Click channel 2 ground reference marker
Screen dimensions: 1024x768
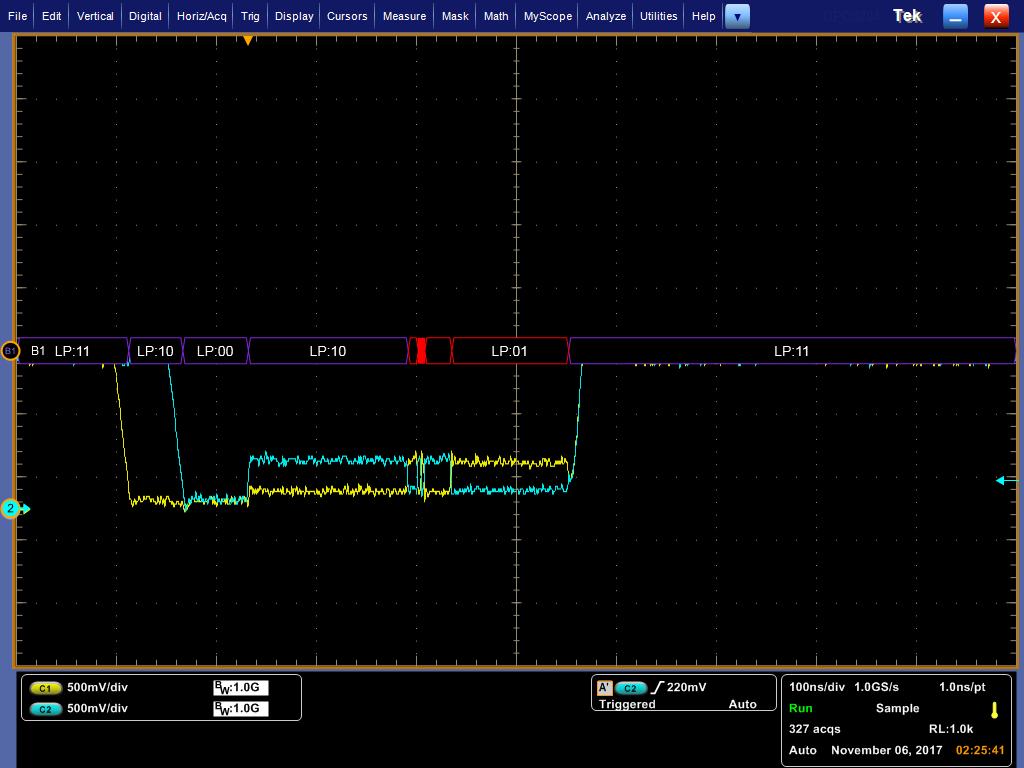tap(11, 509)
